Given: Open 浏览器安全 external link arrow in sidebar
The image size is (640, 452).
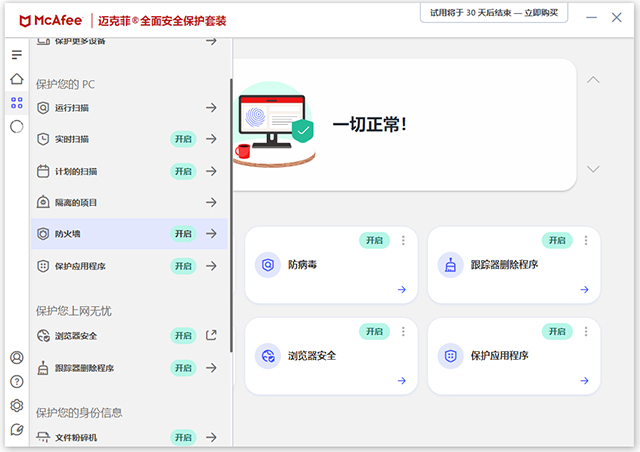Looking at the screenshot, I should [211, 335].
